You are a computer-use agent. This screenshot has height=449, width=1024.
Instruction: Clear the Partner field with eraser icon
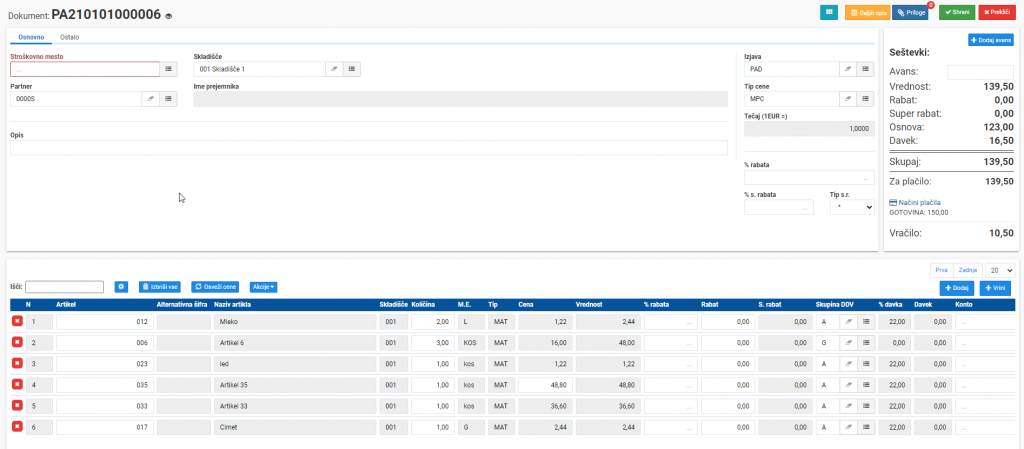click(x=150, y=99)
